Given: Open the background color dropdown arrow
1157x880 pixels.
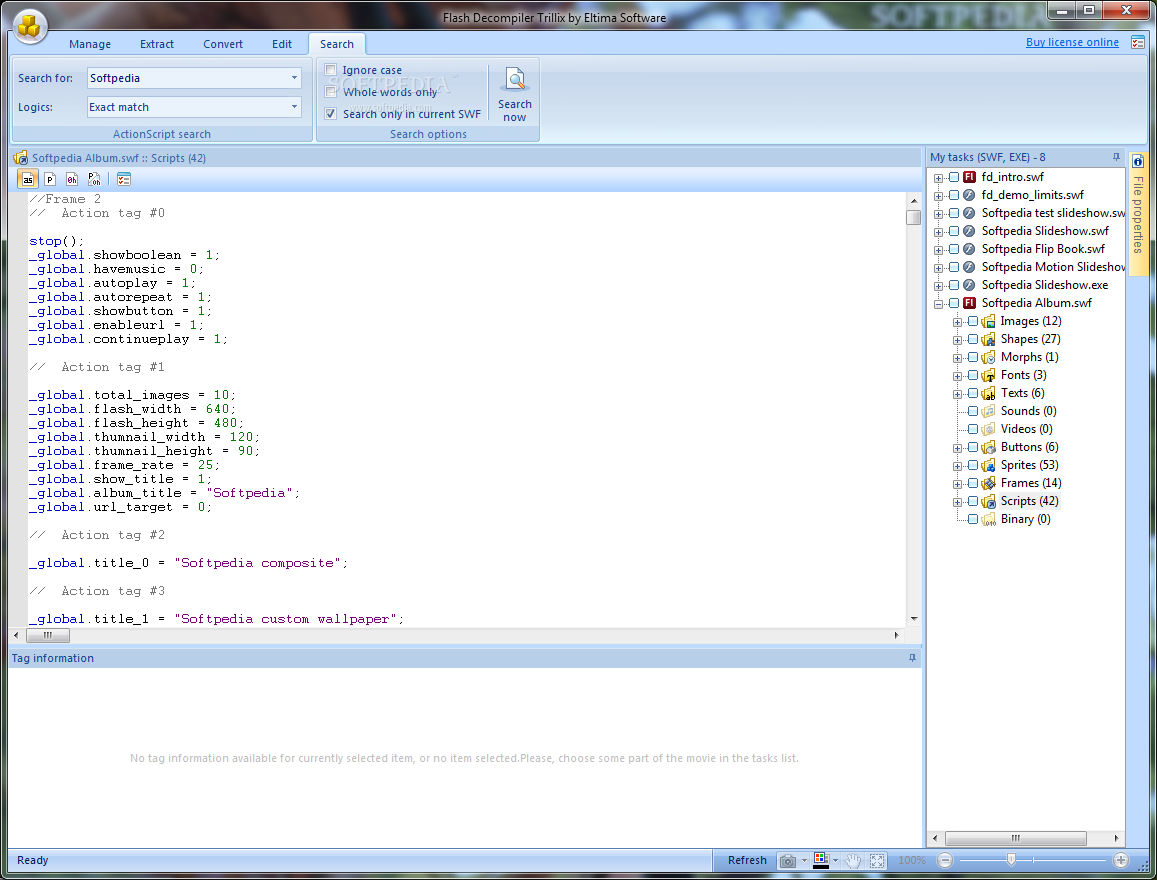Looking at the screenshot, I should pos(835,861).
